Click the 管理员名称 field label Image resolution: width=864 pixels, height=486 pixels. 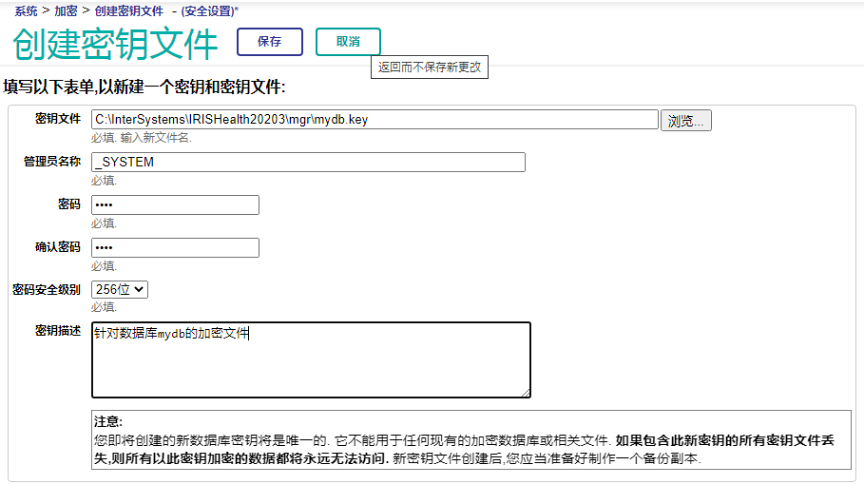pos(52,161)
